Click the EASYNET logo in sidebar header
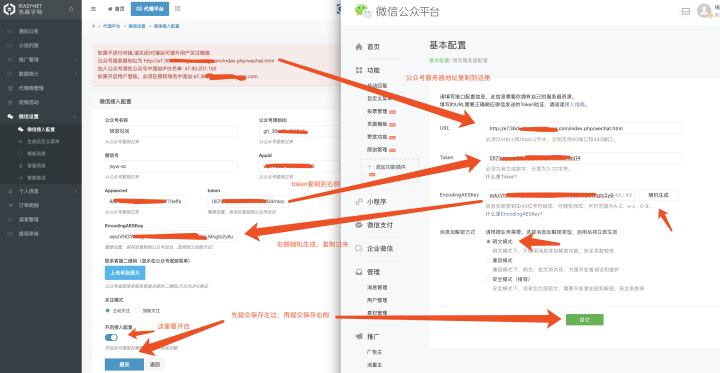The image size is (720, 373). 23,10
